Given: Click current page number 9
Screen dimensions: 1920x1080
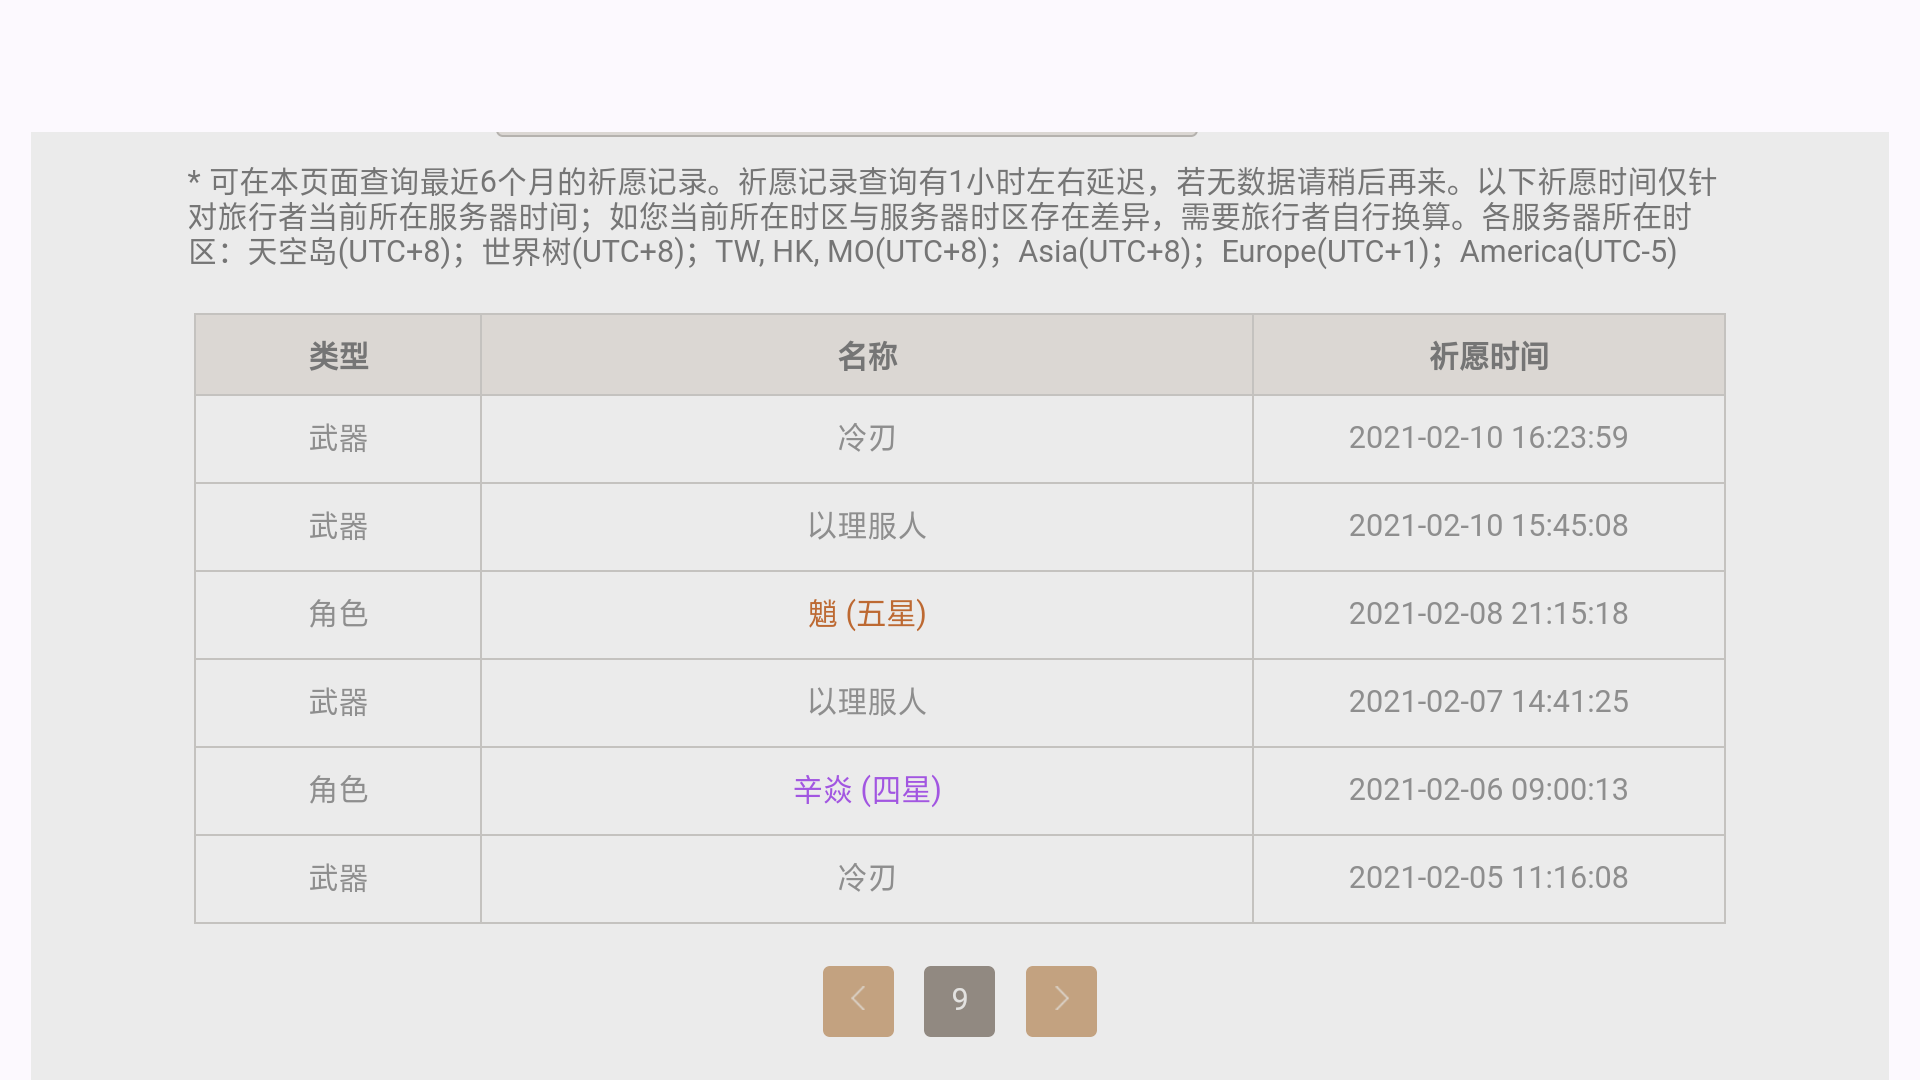Looking at the screenshot, I should point(959,1001).
